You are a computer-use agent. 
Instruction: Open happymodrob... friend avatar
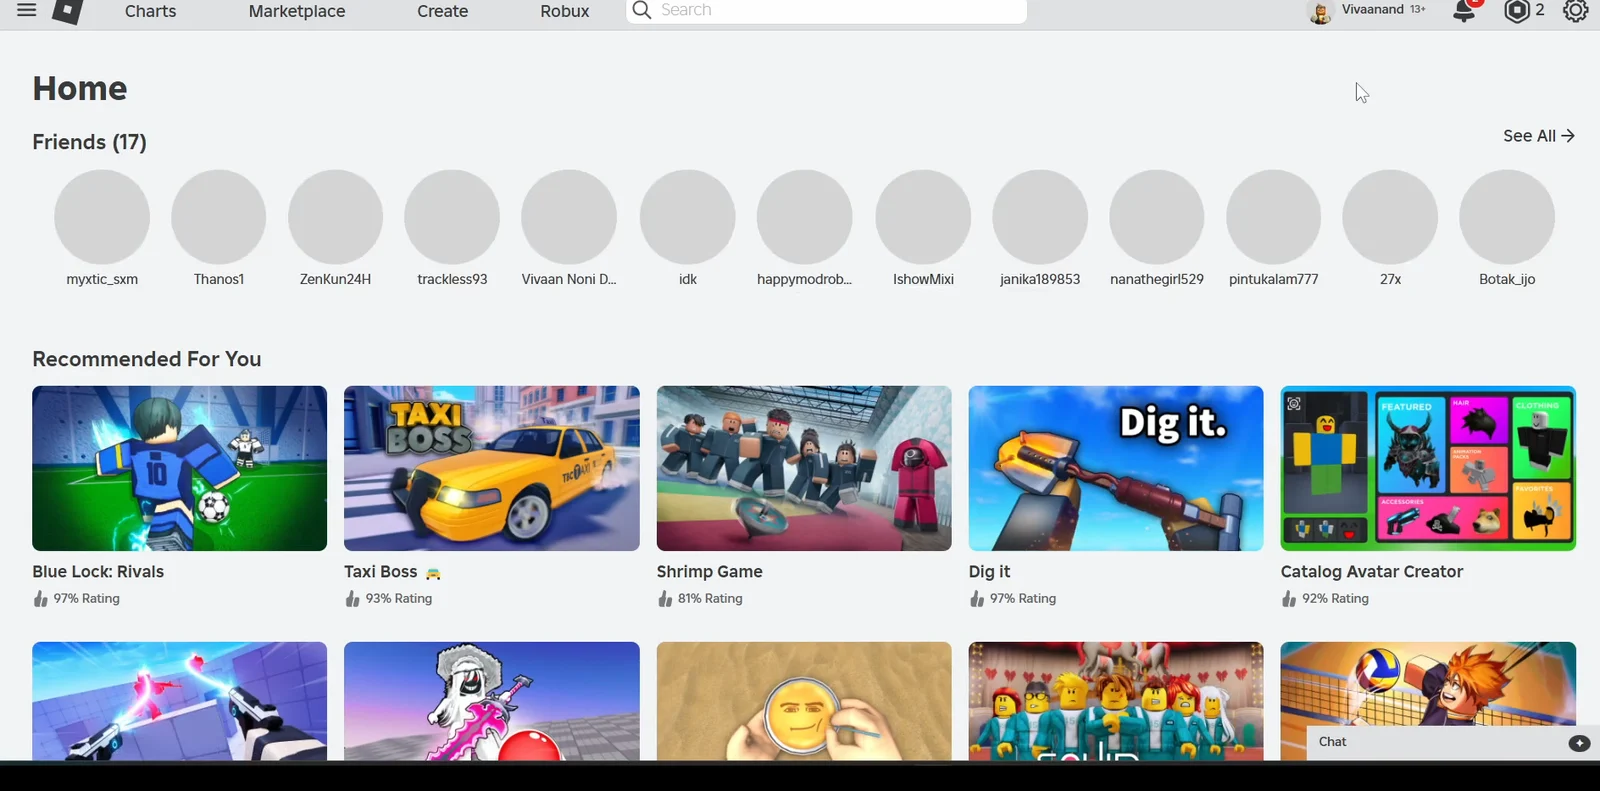(x=805, y=217)
